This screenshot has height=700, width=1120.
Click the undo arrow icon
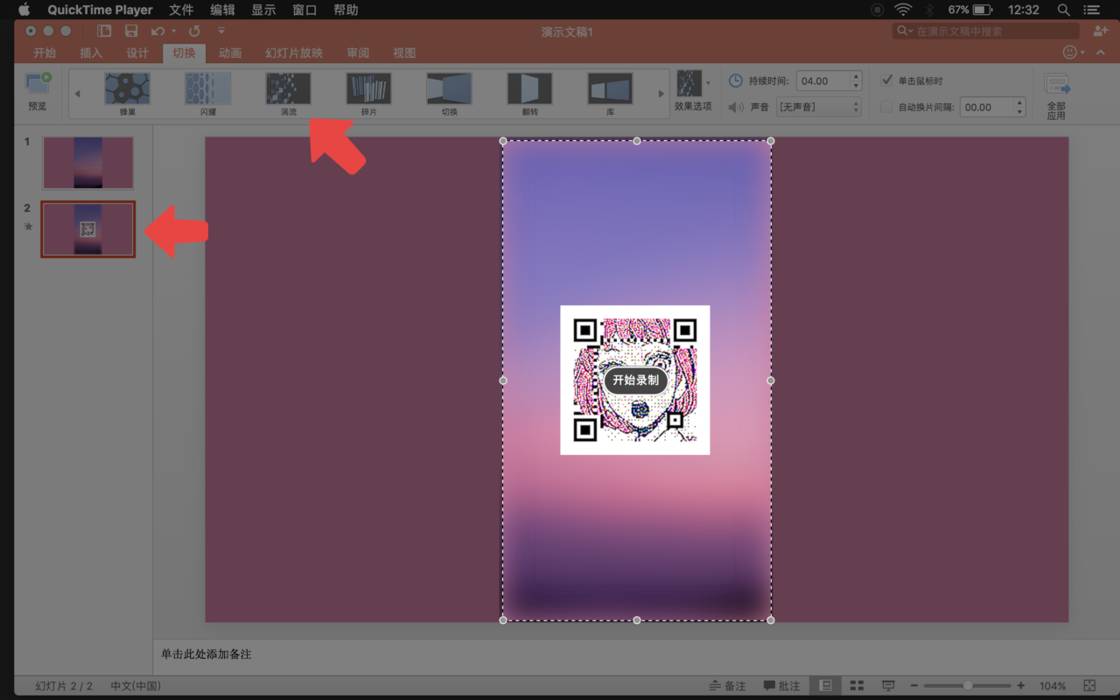tap(157, 31)
